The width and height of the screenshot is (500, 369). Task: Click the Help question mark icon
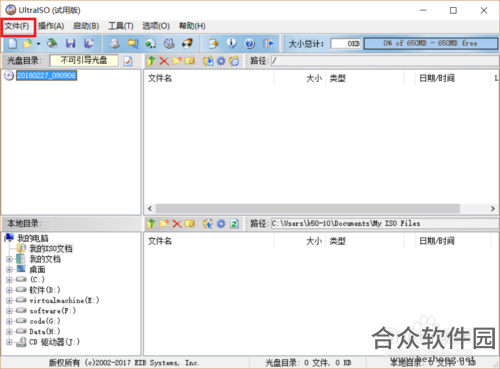pos(250,43)
